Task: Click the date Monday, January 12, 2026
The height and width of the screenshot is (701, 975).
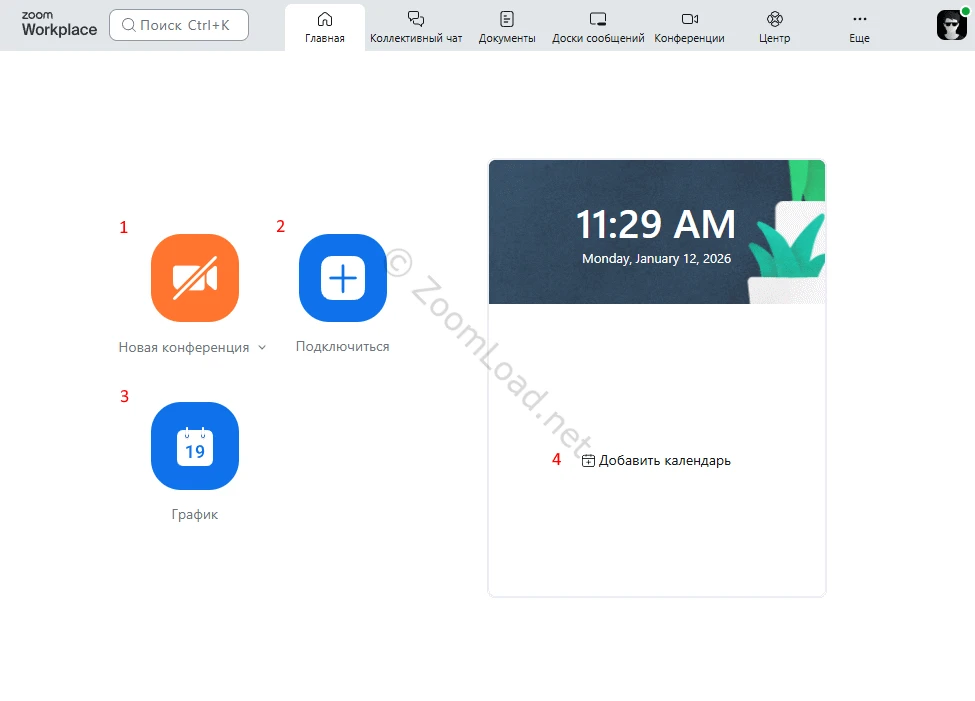Action: coord(656,259)
